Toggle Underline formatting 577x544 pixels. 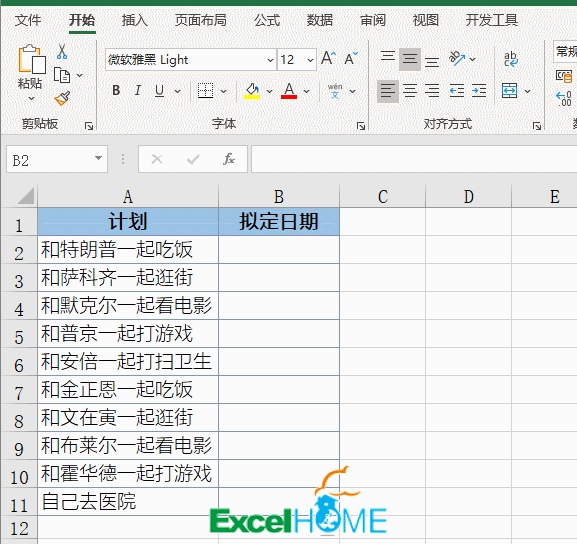click(159, 90)
